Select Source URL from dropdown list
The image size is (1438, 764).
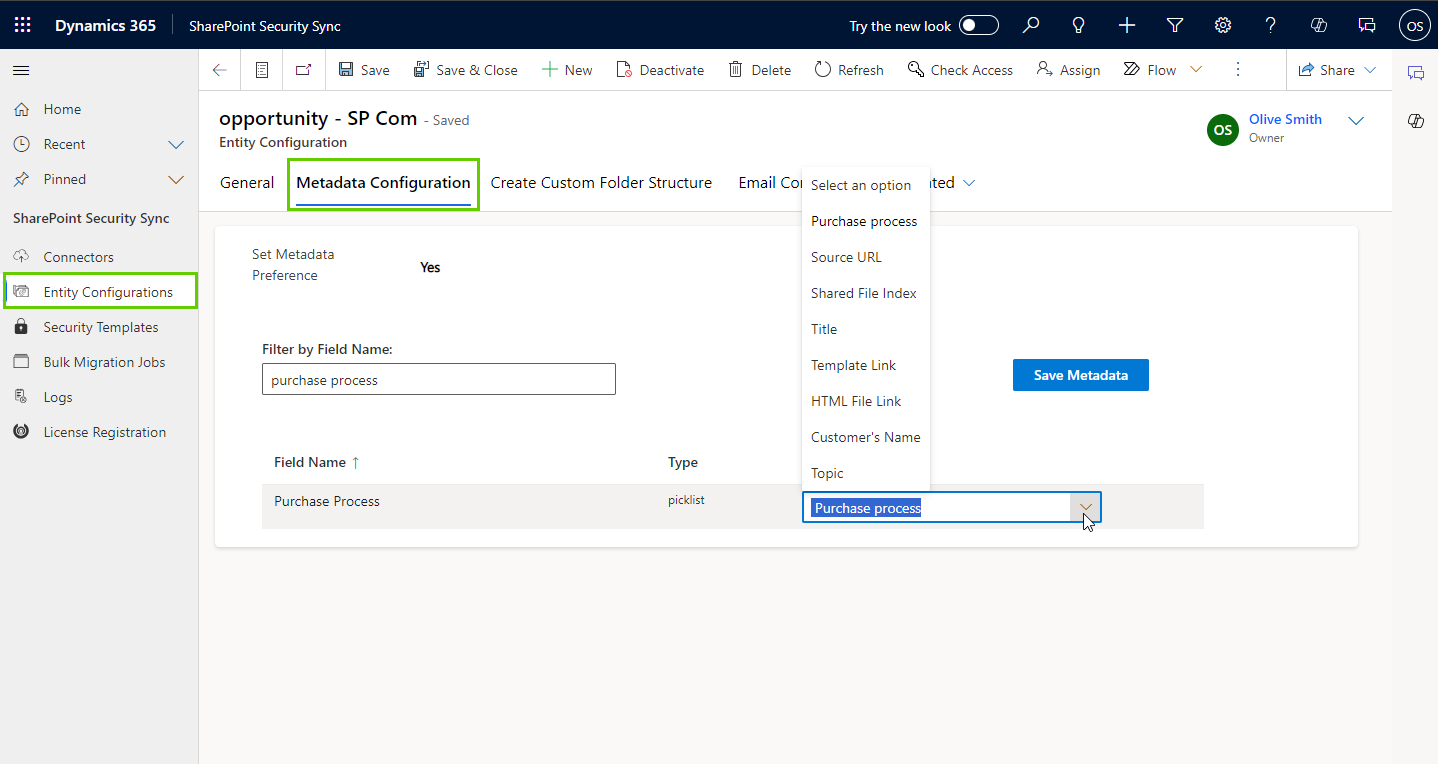pyautogui.click(x=846, y=257)
